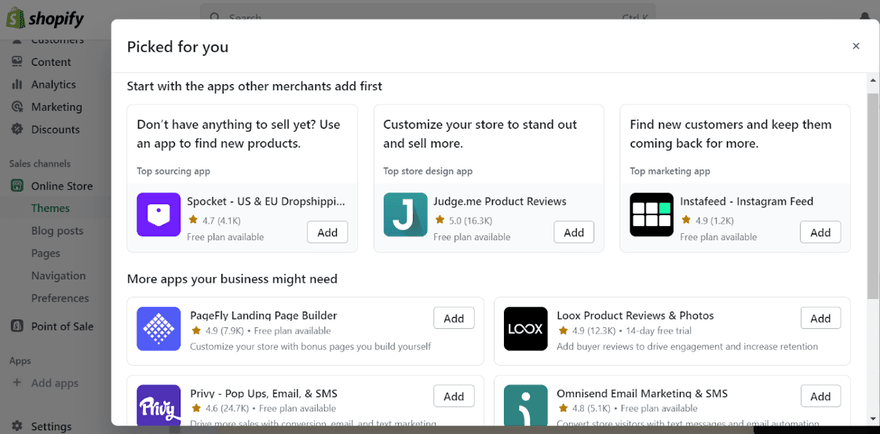Click the Omnisend app icon
Image resolution: width=880 pixels, height=434 pixels.
(525, 404)
